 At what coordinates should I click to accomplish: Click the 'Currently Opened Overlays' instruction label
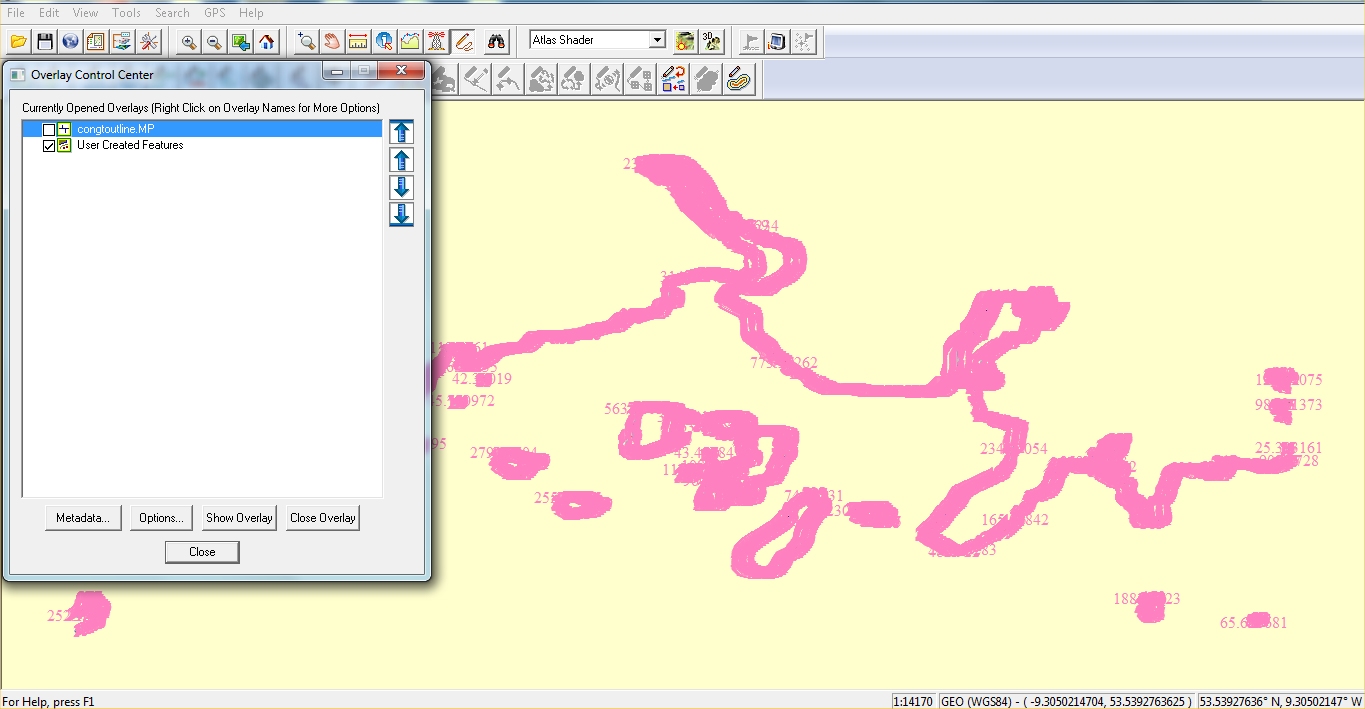pos(201,107)
